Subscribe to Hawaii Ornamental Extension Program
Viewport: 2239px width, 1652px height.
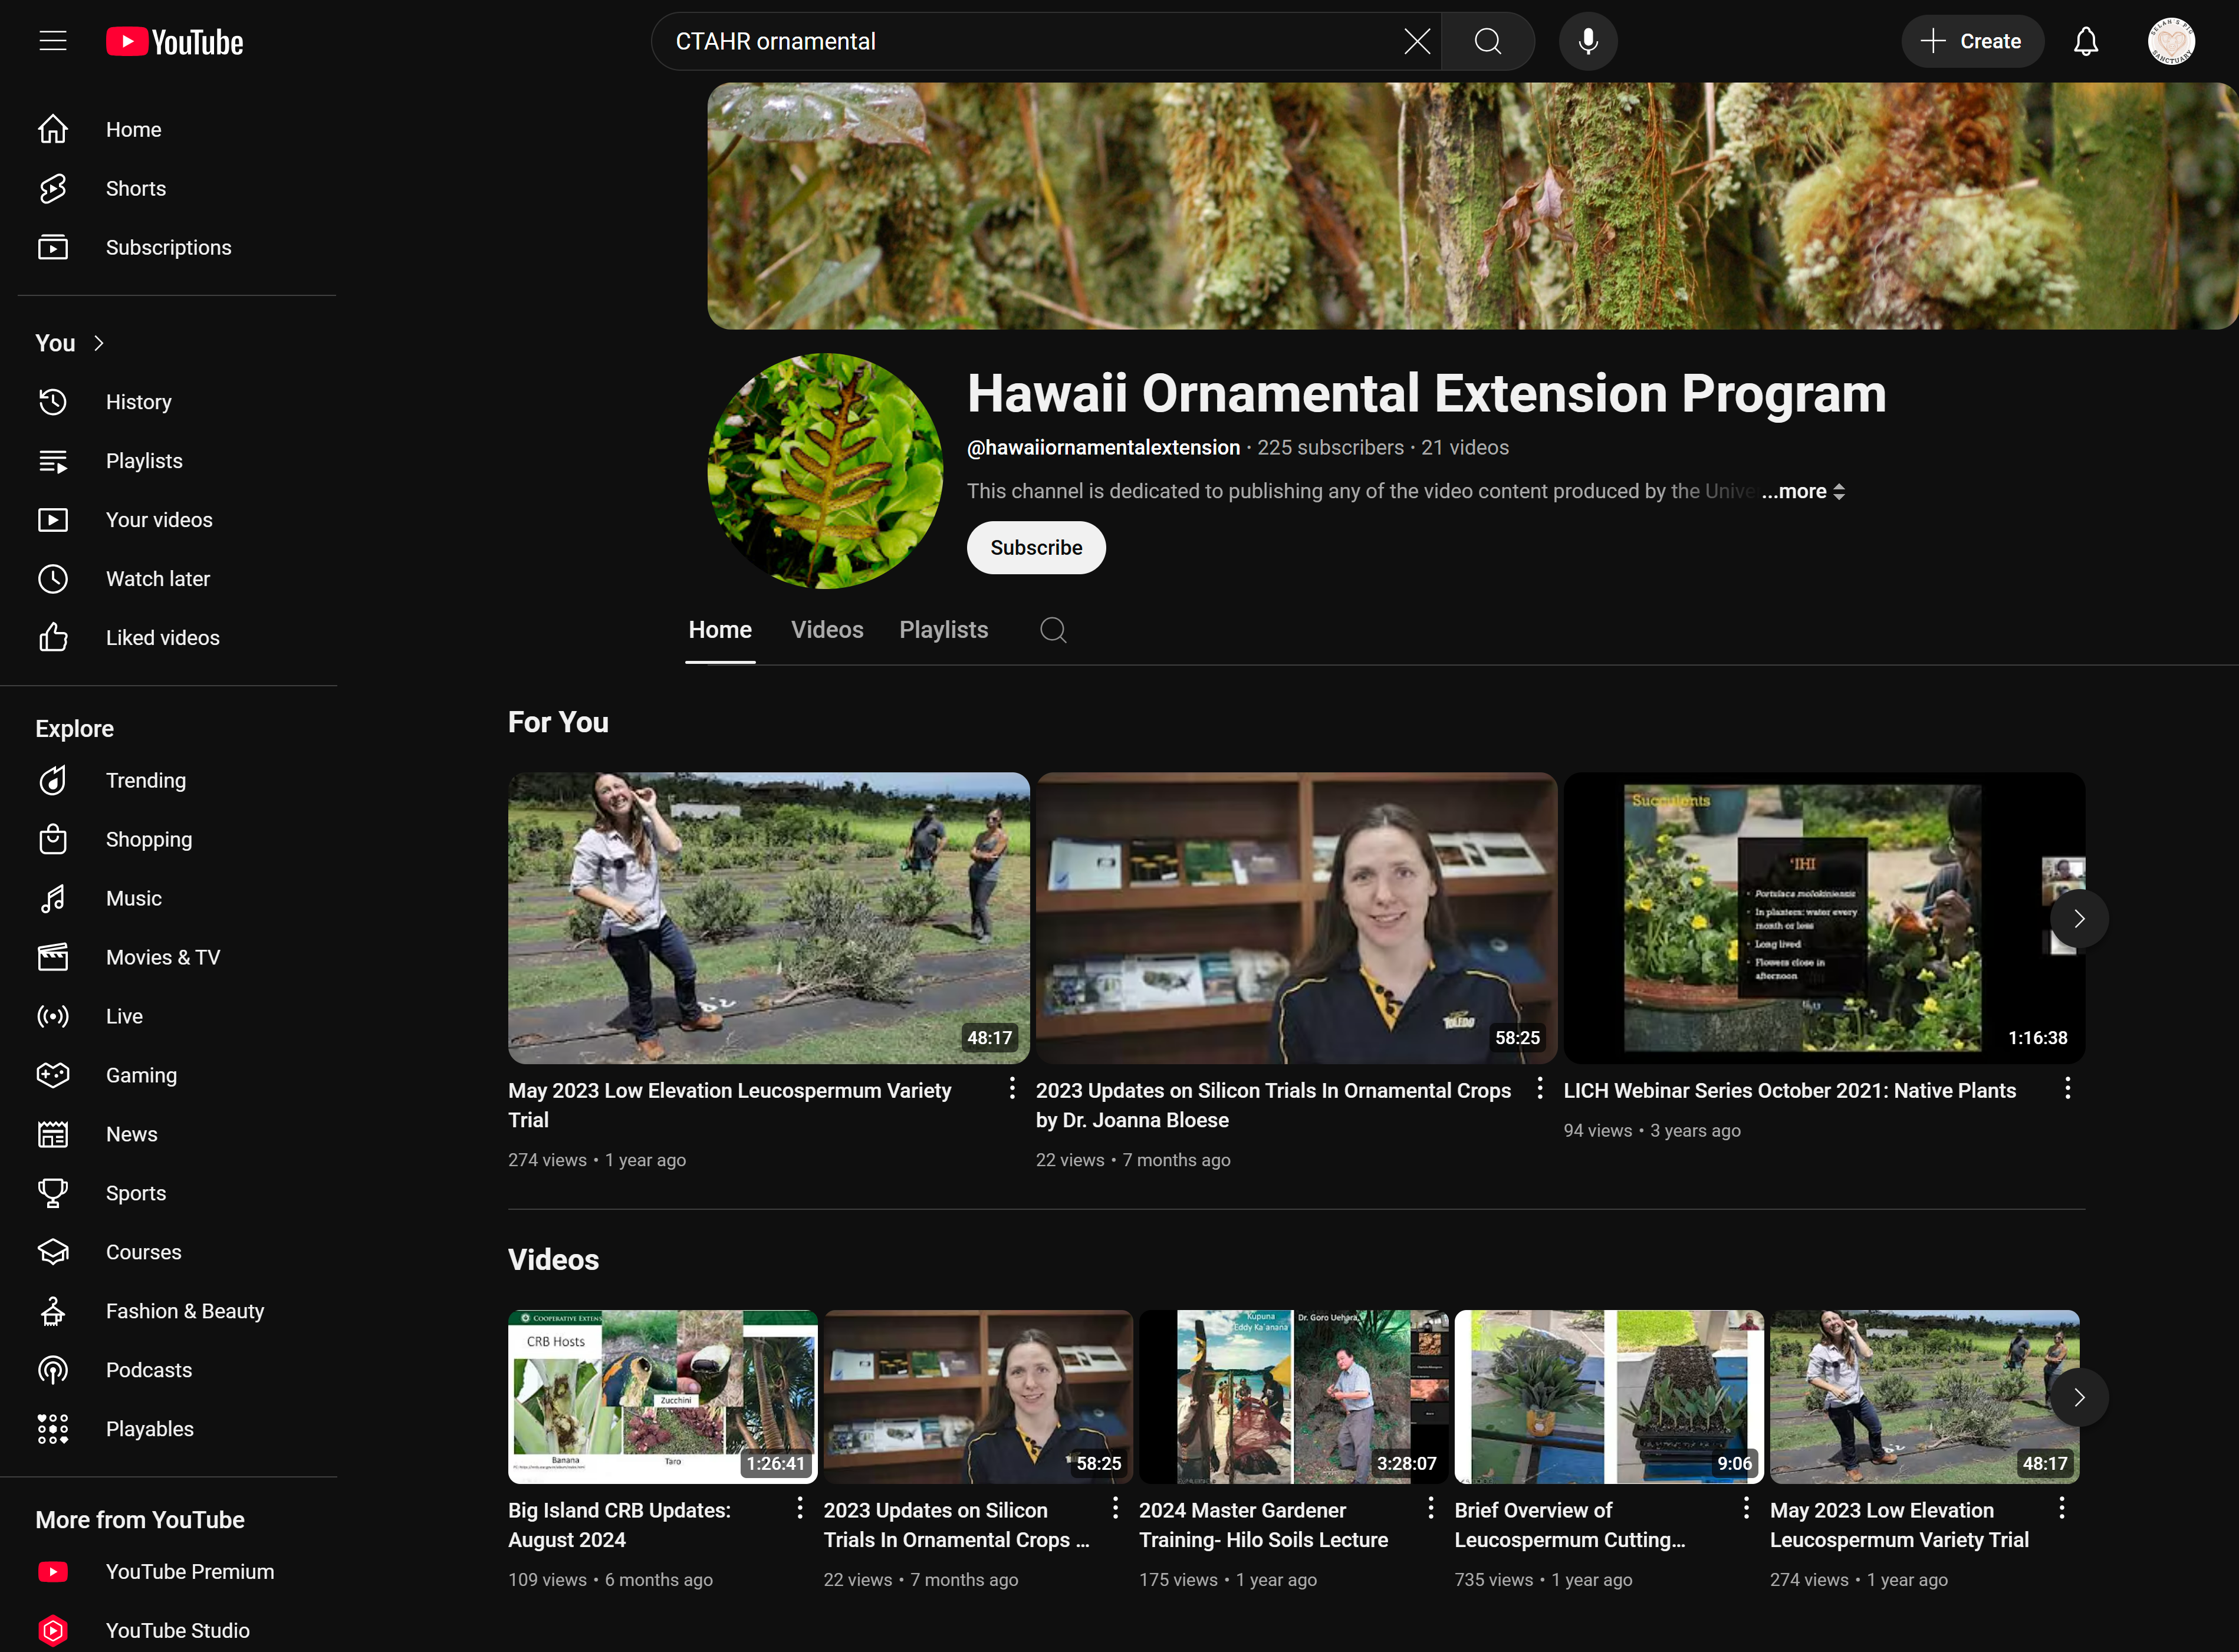1036,548
